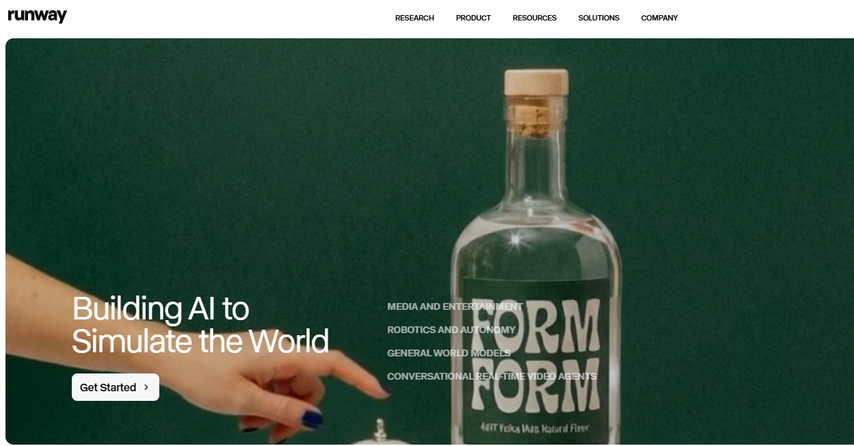
Task: Click the FORM FORM bottle label
Action: point(535,354)
